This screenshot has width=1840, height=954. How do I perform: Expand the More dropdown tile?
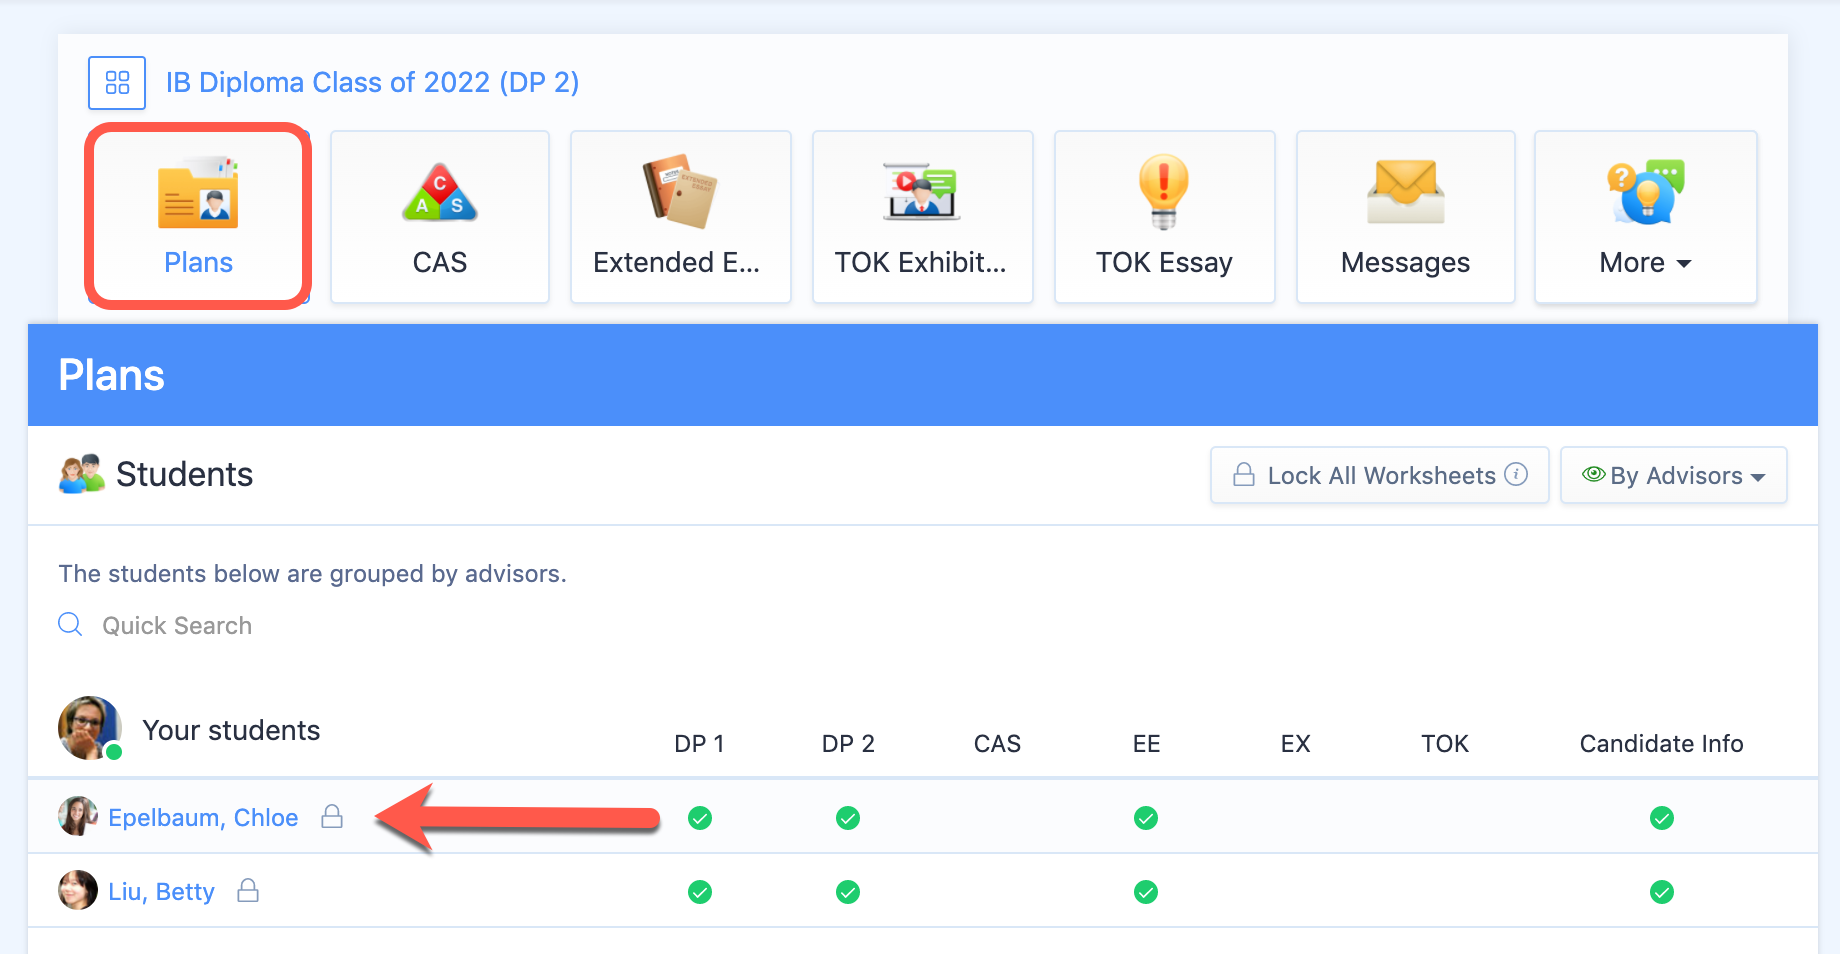tap(1645, 216)
